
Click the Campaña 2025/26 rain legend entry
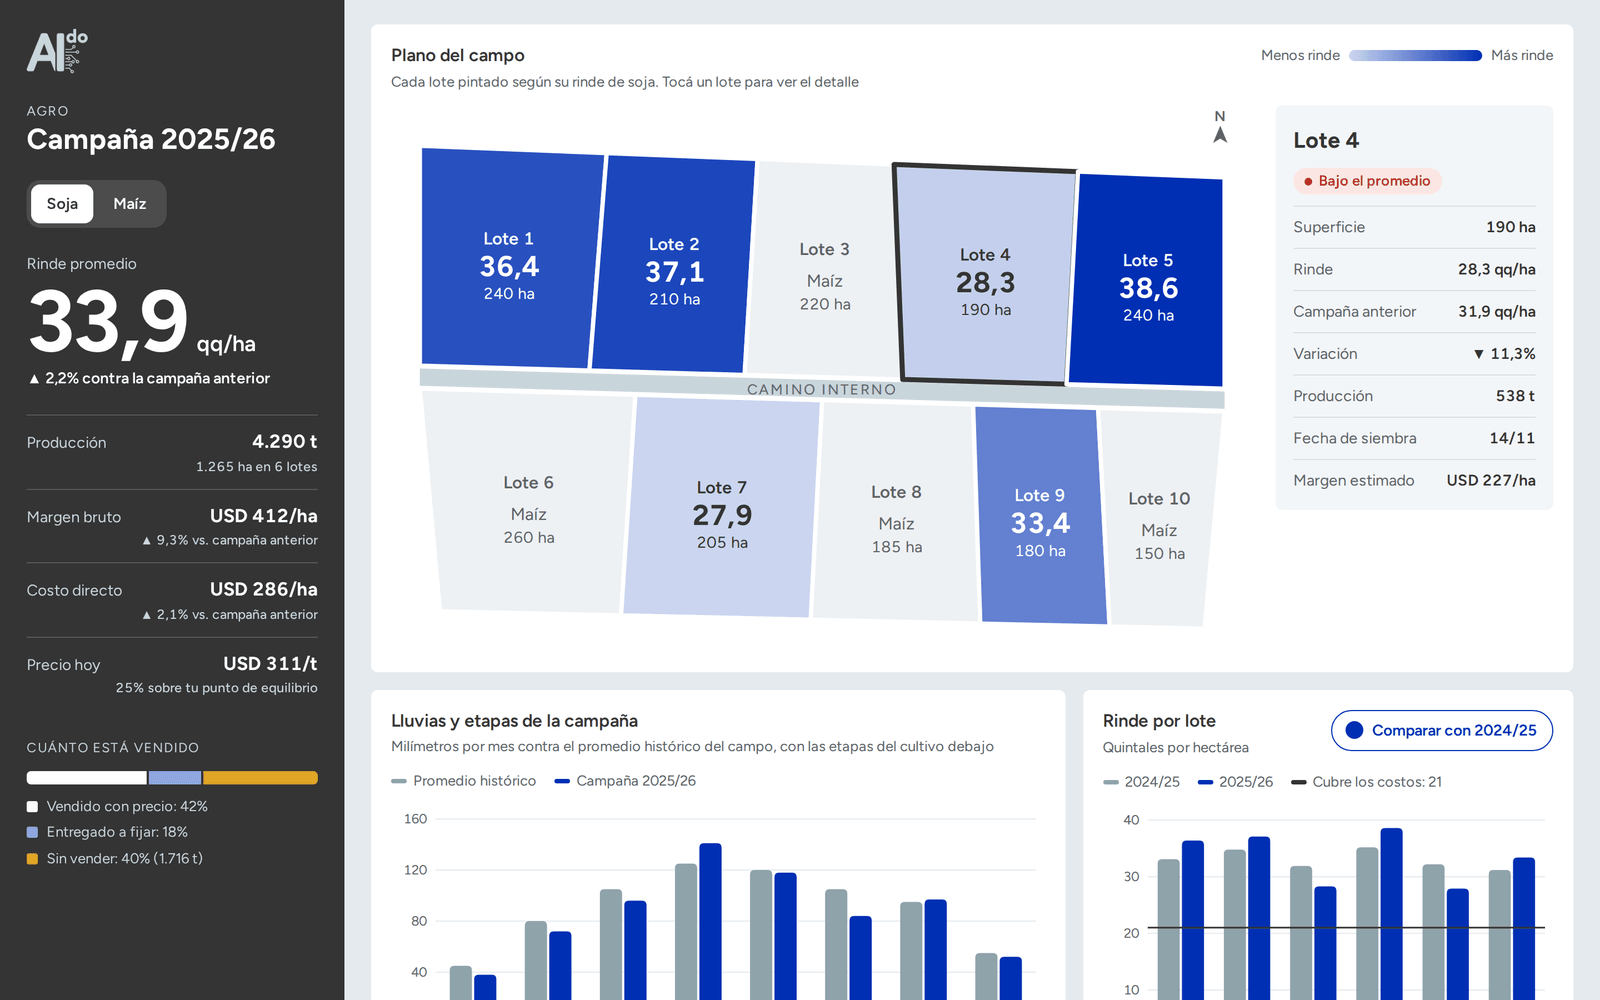(625, 781)
